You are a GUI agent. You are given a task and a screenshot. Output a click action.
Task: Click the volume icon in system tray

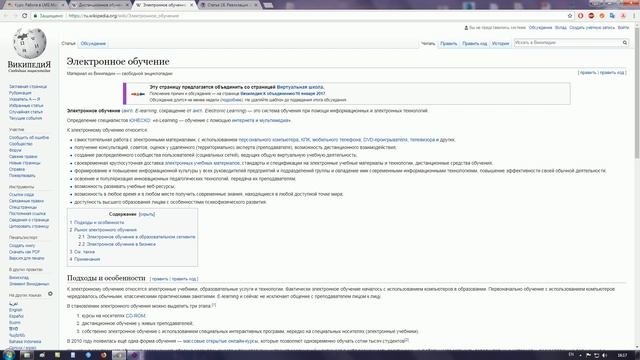pyautogui.click(x=605, y=356)
